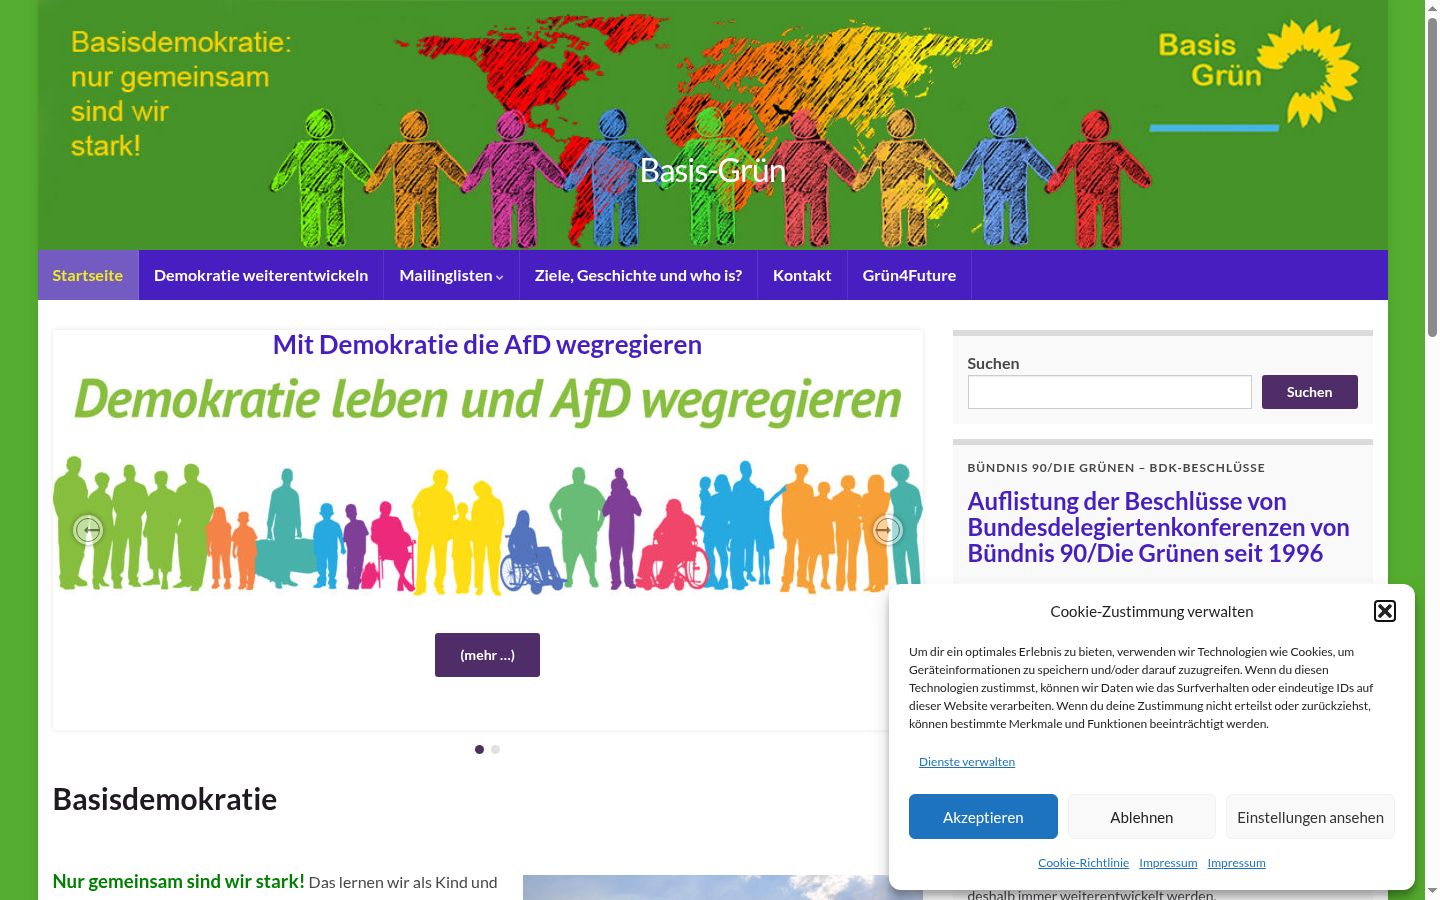Advance slider with right arrow icon
This screenshot has height=900, width=1440.
pyautogui.click(x=887, y=529)
